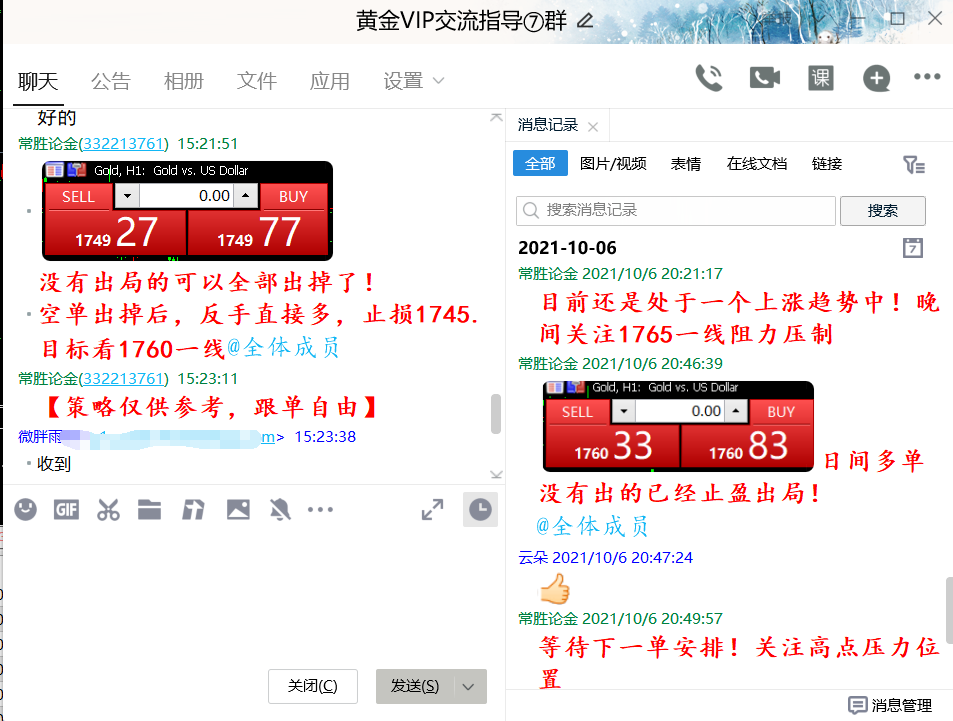Open more input toolbar options
The image size is (953, 721).
click(x=320, y=509)
